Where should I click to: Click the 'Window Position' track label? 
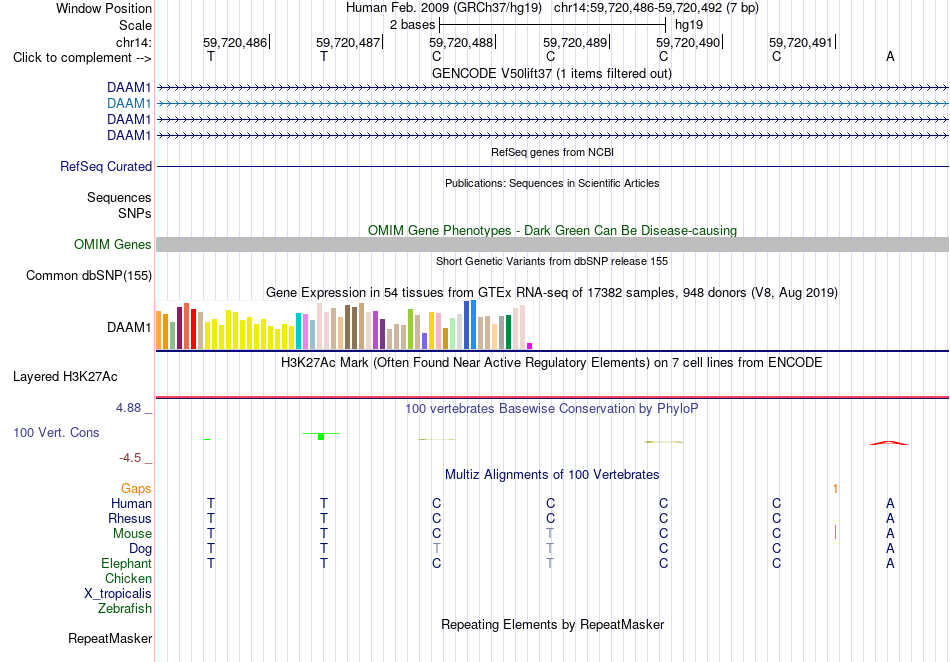(104, 8)
